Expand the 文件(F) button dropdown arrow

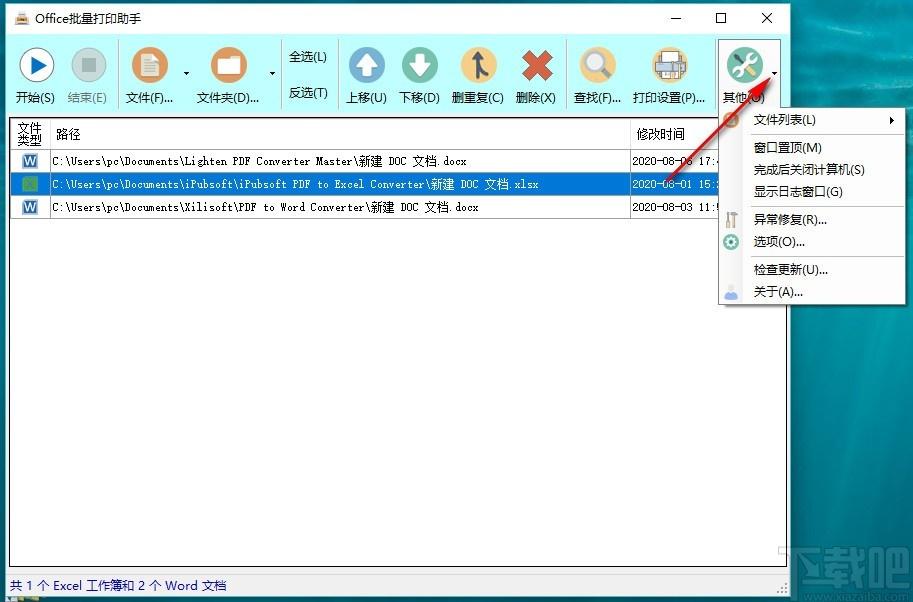point(186,73)
